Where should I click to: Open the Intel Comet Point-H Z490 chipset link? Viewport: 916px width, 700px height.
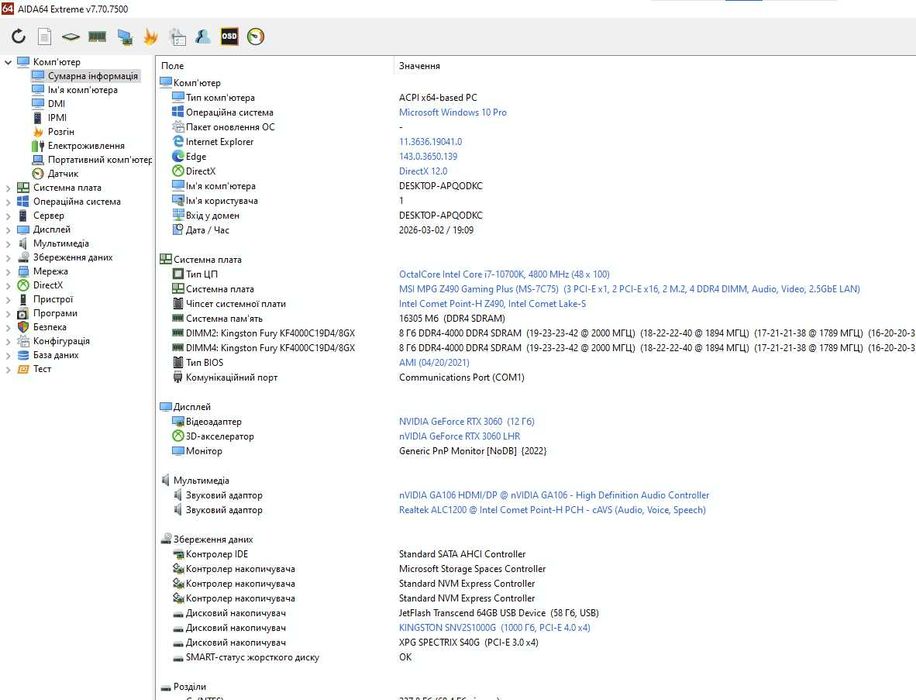[x=492, y=304]
